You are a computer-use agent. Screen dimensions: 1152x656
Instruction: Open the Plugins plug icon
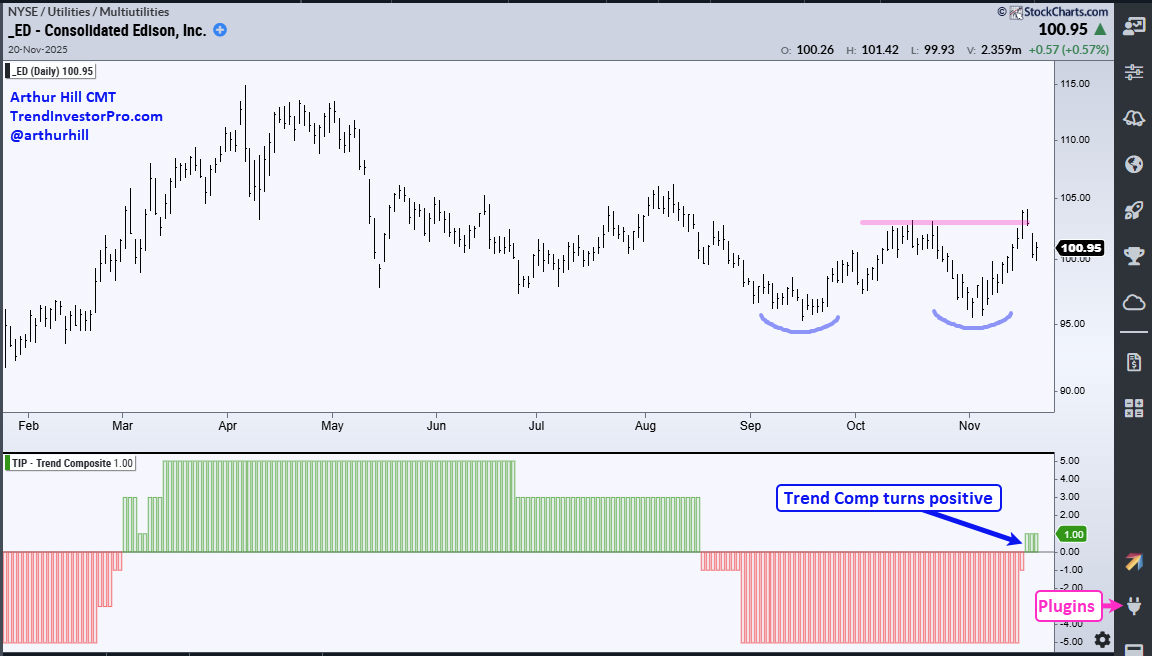point(1135,605)
